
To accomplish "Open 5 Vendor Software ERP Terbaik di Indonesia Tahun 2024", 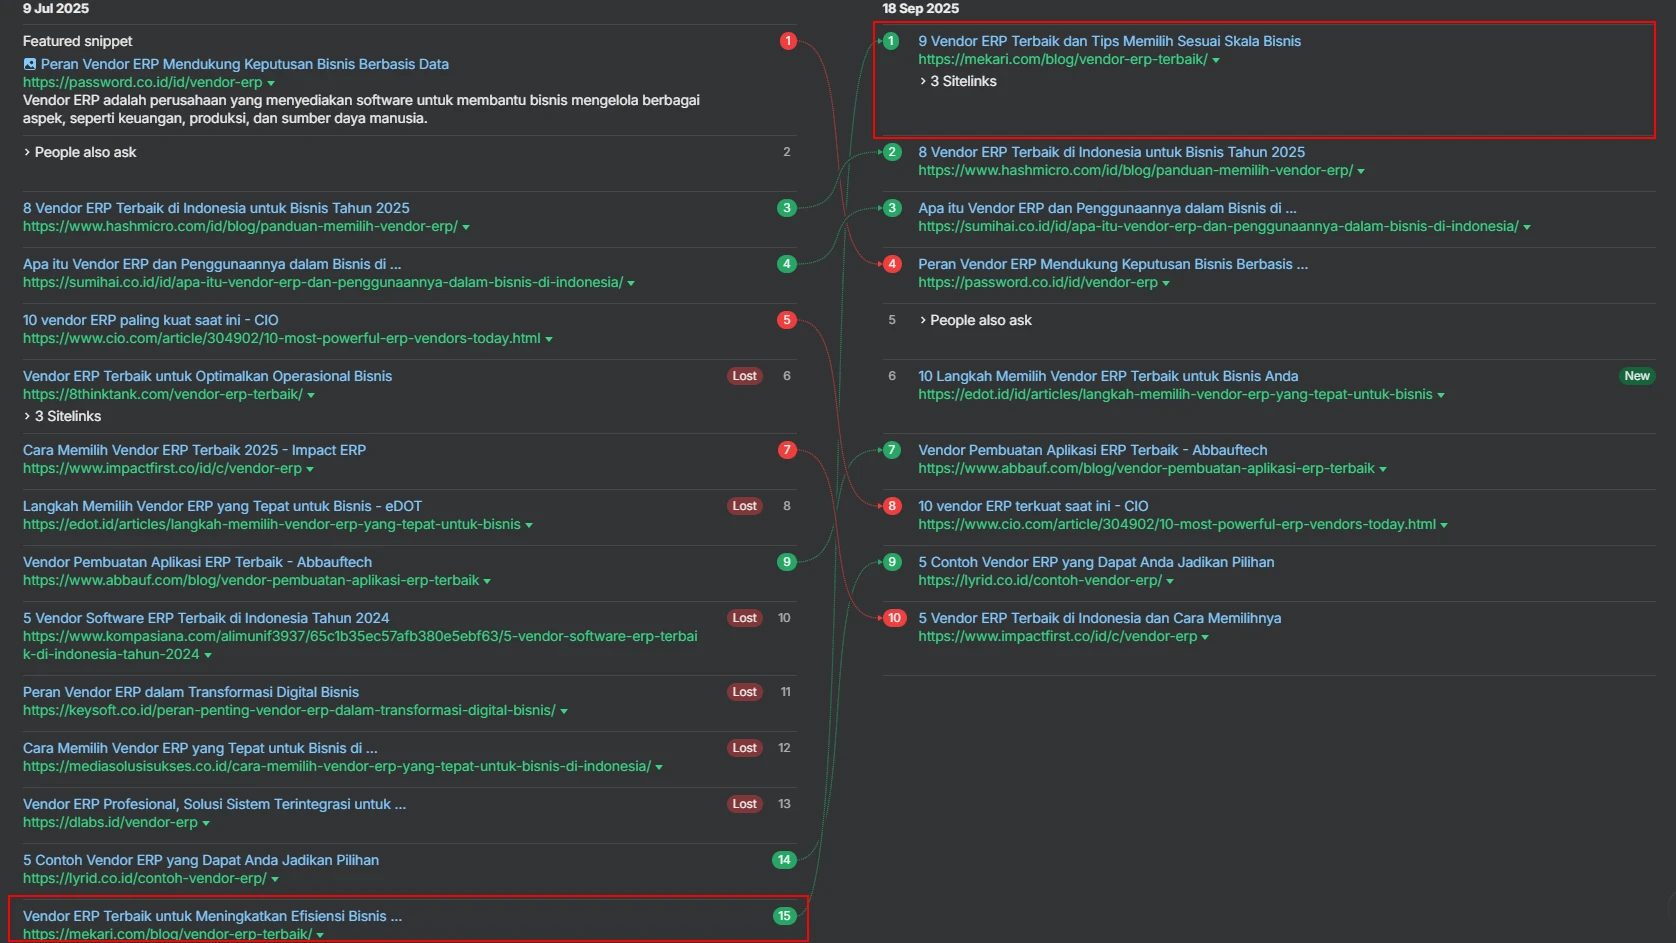I will pyautogui.click(x=206, y=618).
